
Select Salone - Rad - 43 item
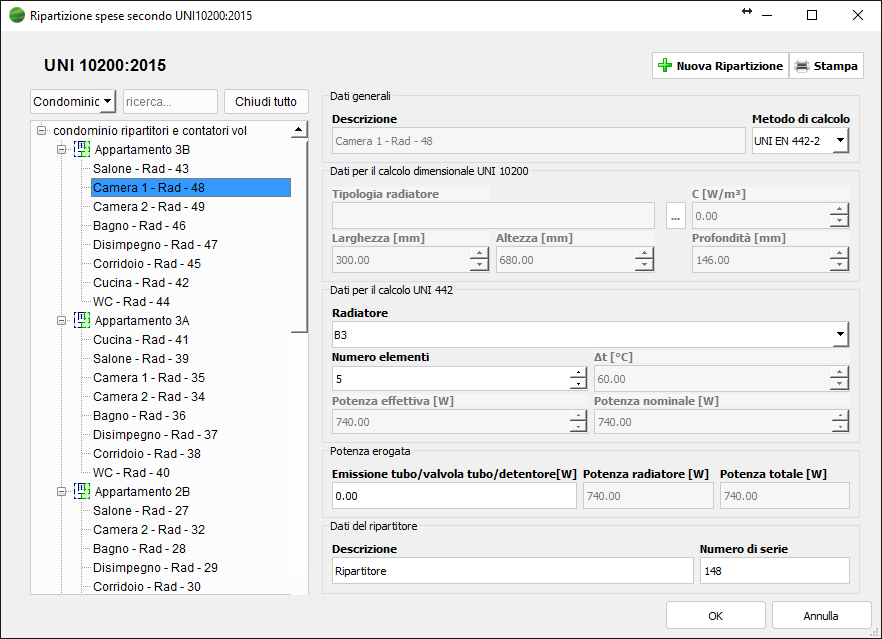pos(141,169)
